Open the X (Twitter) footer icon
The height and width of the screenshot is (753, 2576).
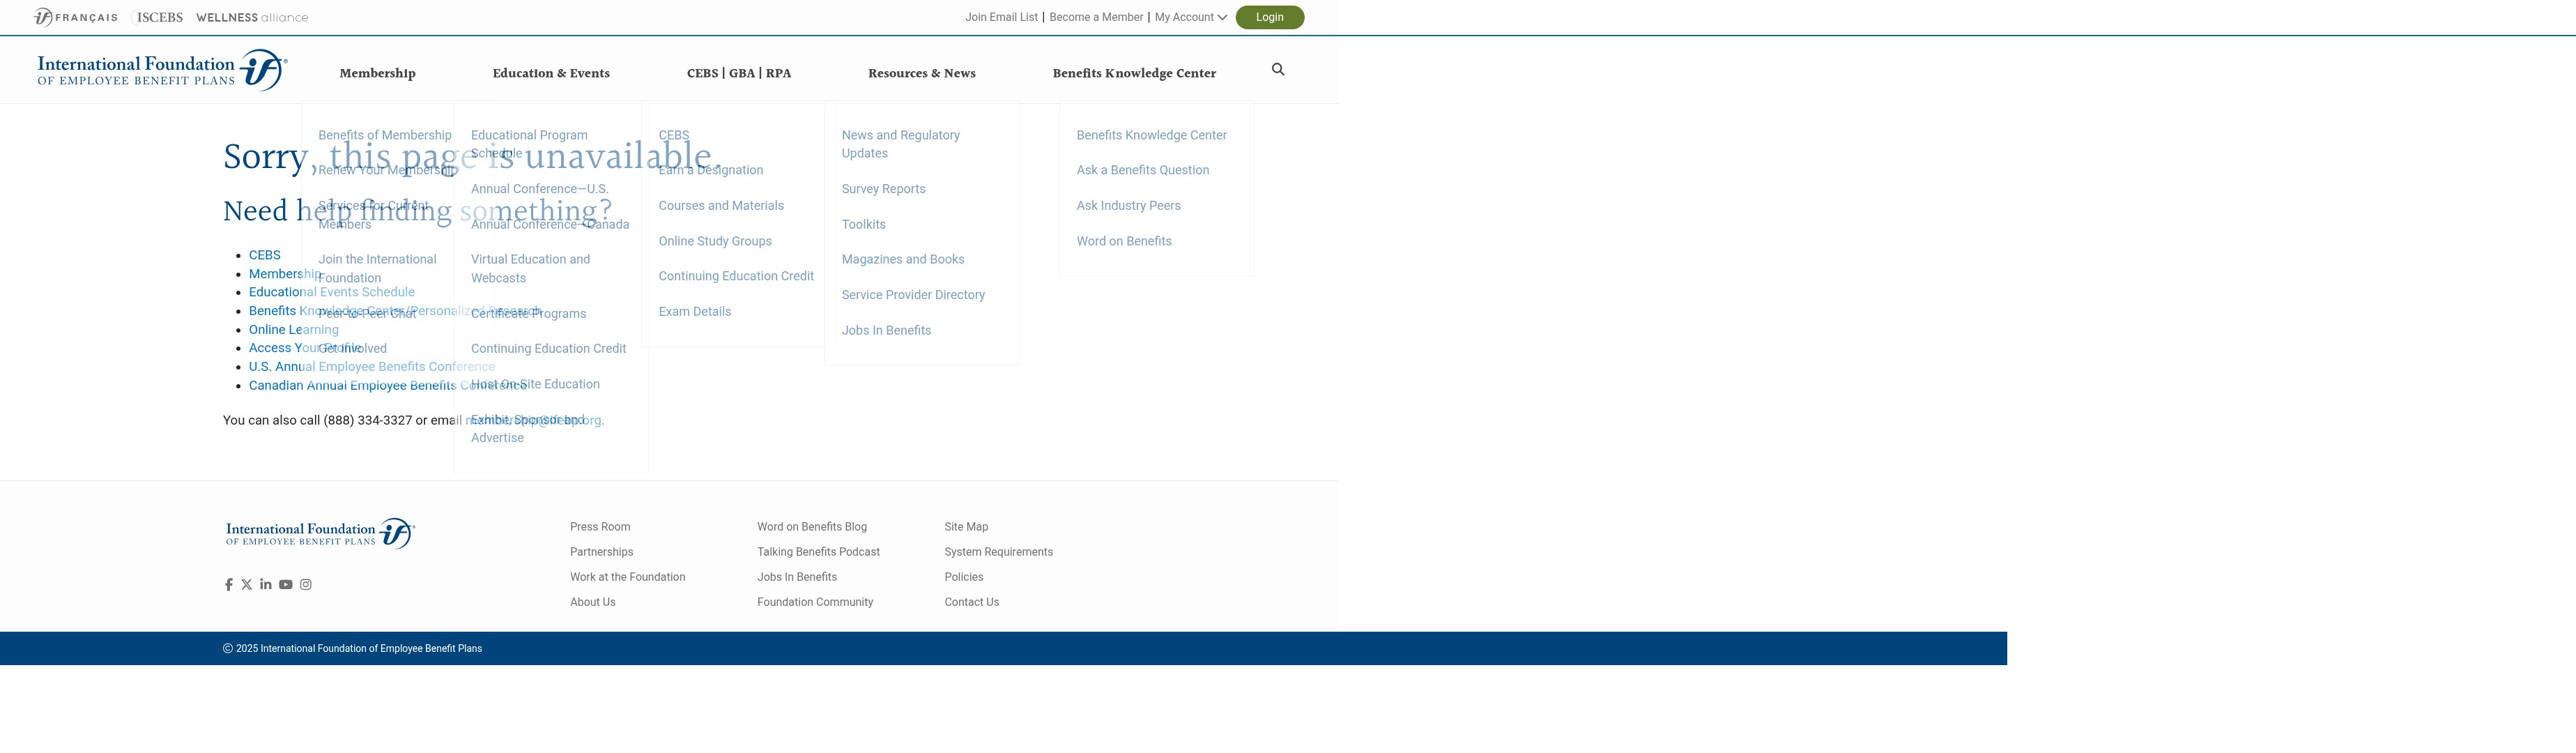click(247, 585)
